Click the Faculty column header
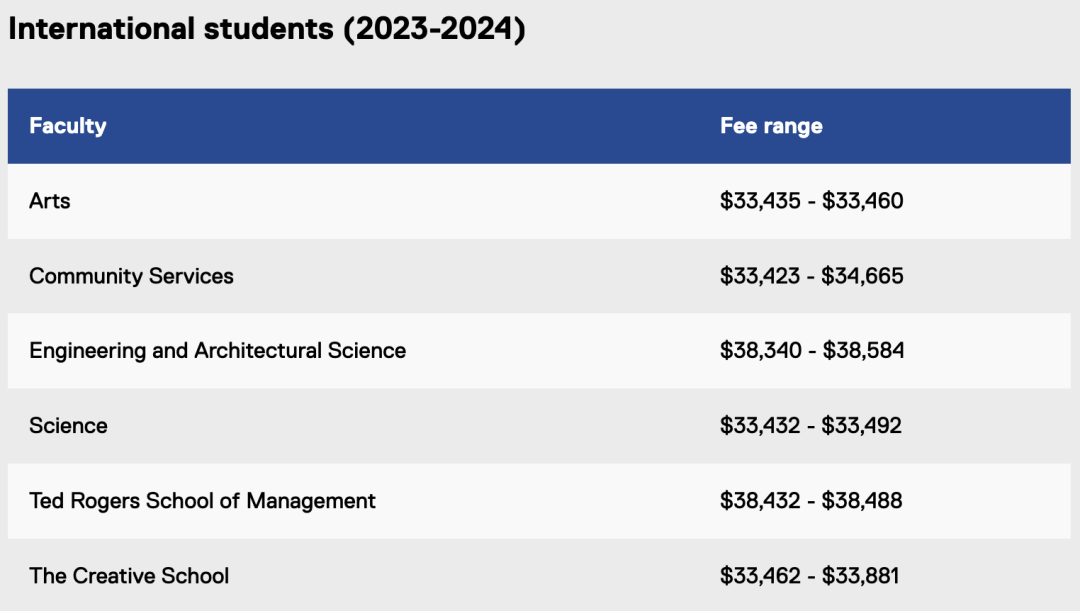 [68, 126]
